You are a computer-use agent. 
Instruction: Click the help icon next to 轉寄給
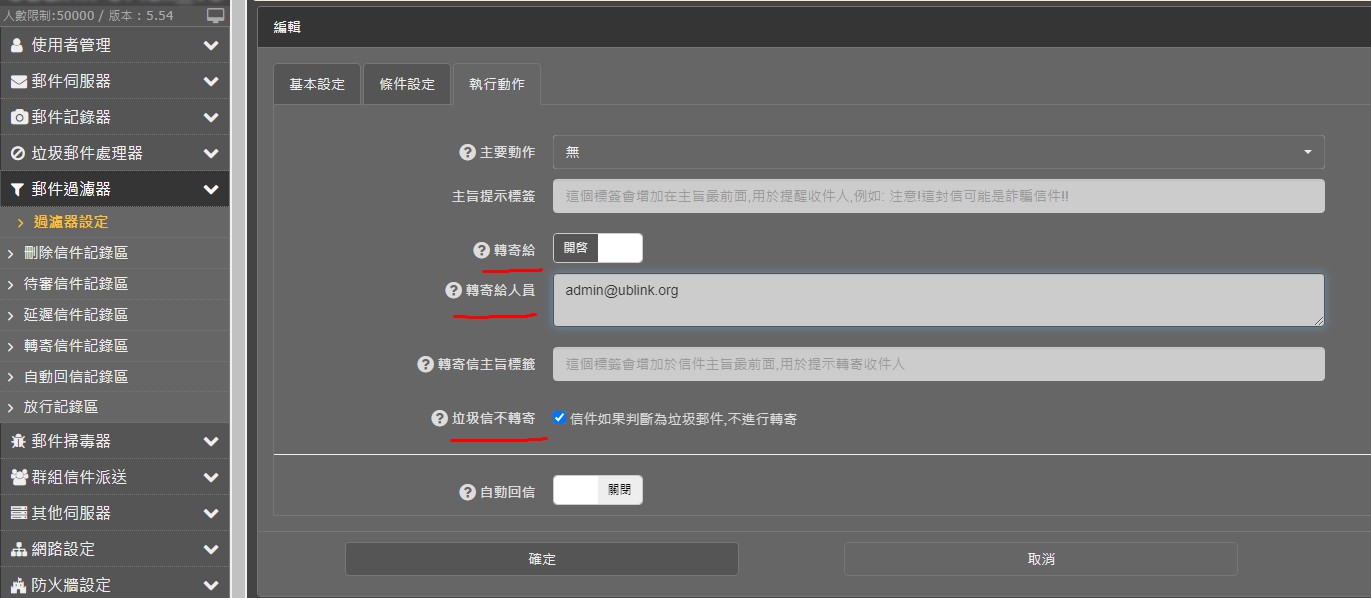pos(481,250)
